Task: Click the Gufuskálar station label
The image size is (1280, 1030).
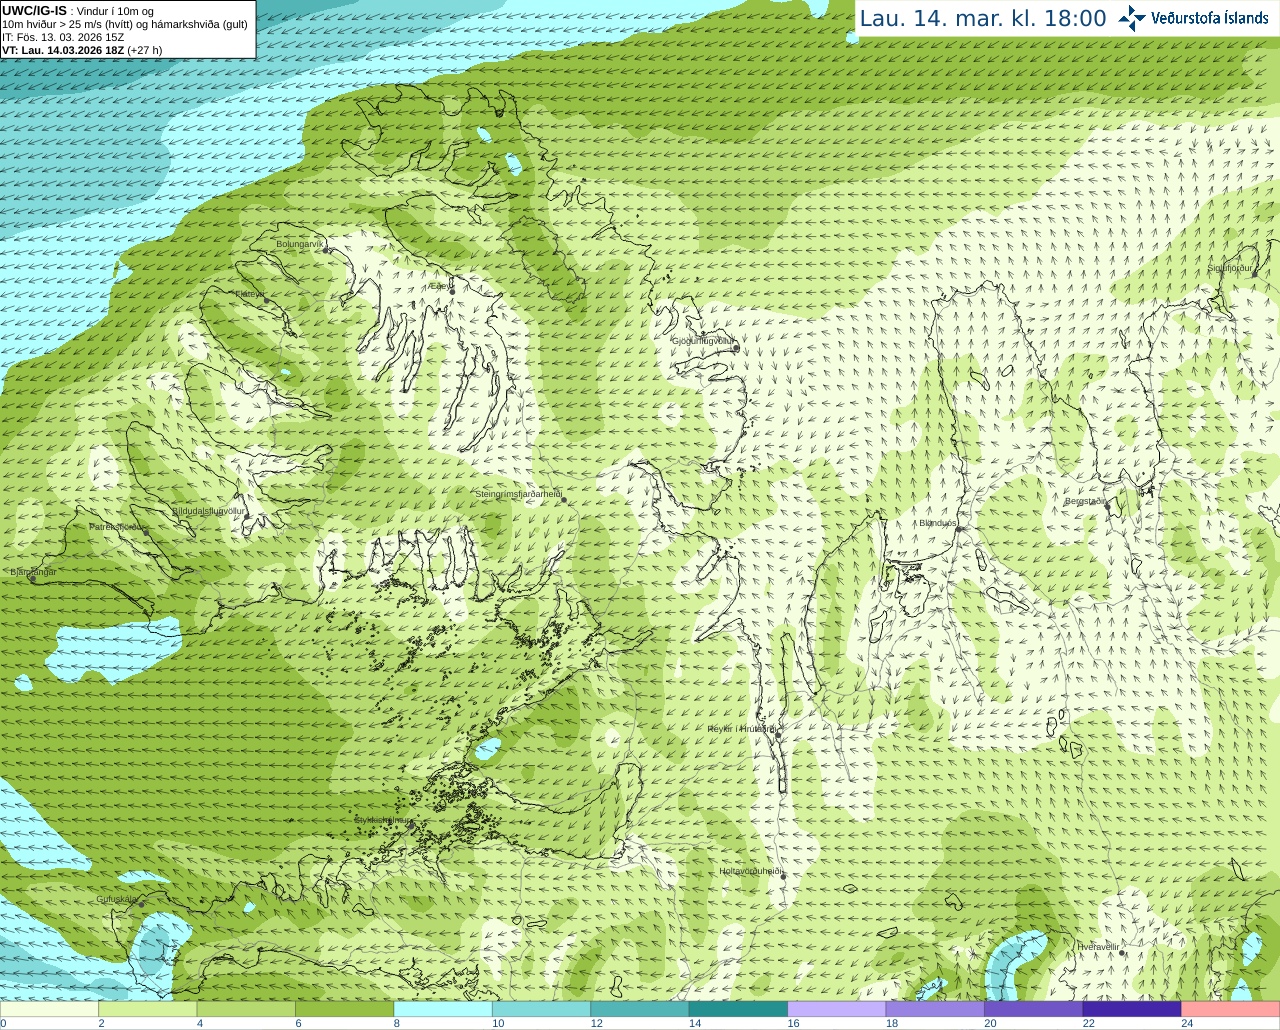Action: (x=117, y=899)
